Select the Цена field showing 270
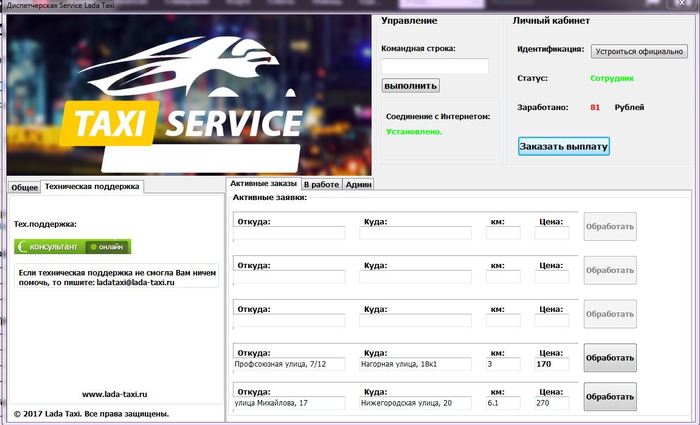Viewport: 700px width, 425px height. tap(552, 403)
